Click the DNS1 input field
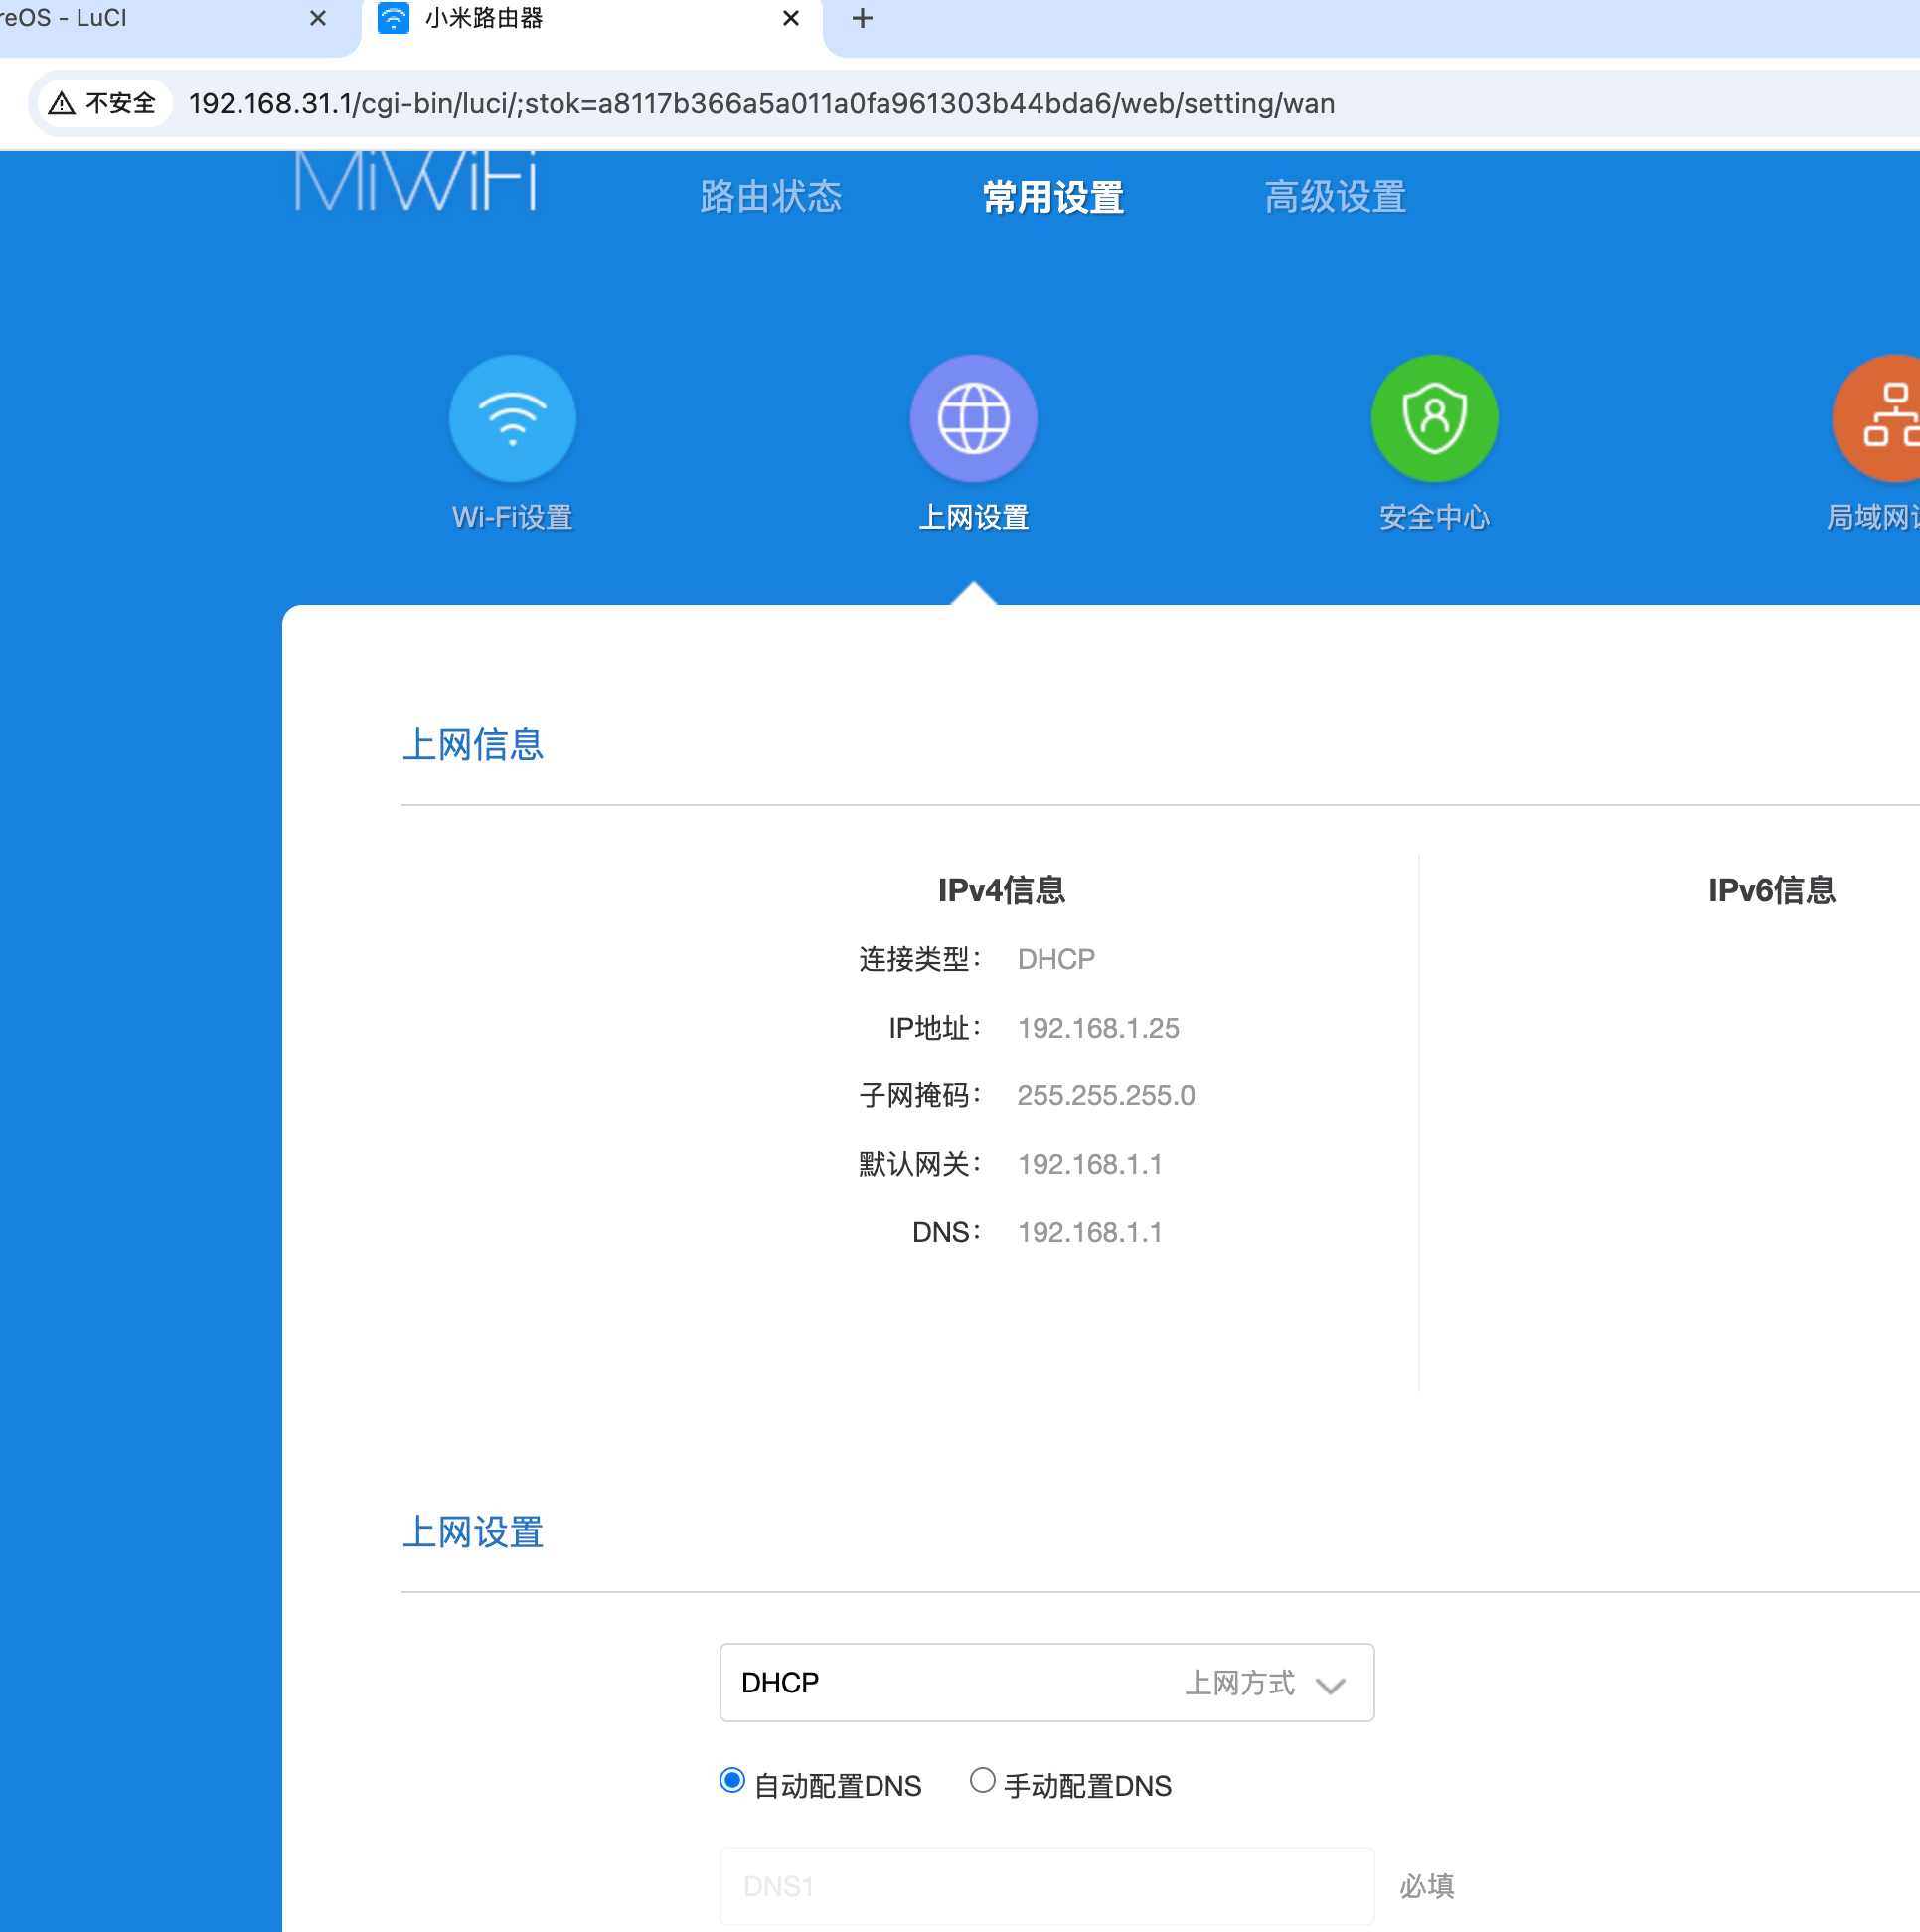 1046,1885
